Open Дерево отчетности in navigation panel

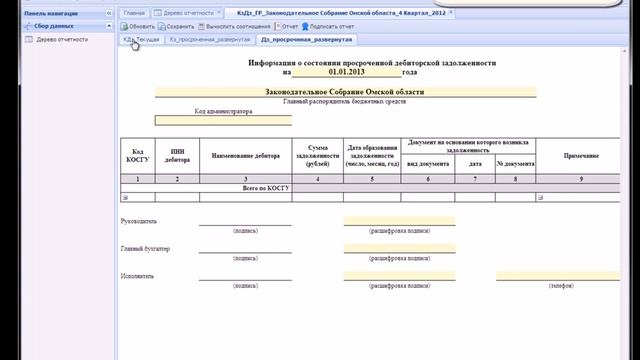[x=62, y=40]
